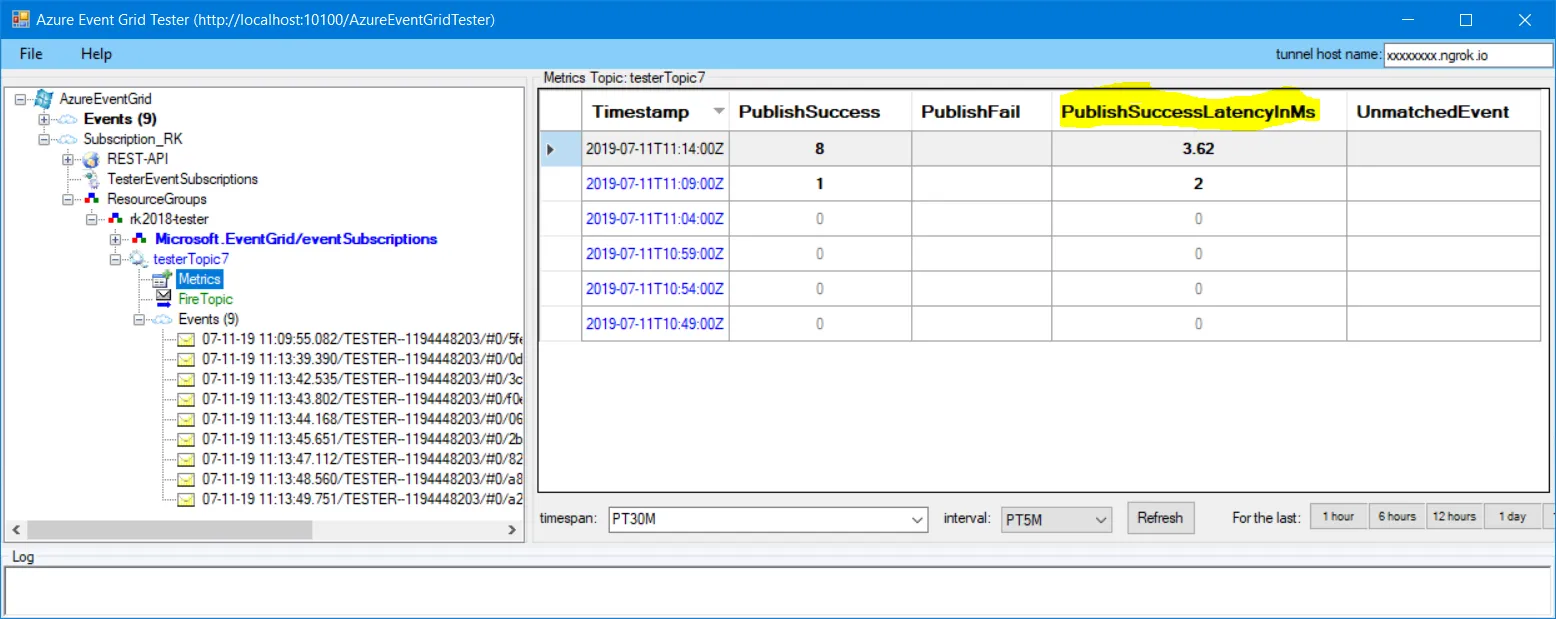The height and width of the screenshot is (619, 1556).
Task: Click the PublishSuccess value 8 cell
Action: coord(820,149)
